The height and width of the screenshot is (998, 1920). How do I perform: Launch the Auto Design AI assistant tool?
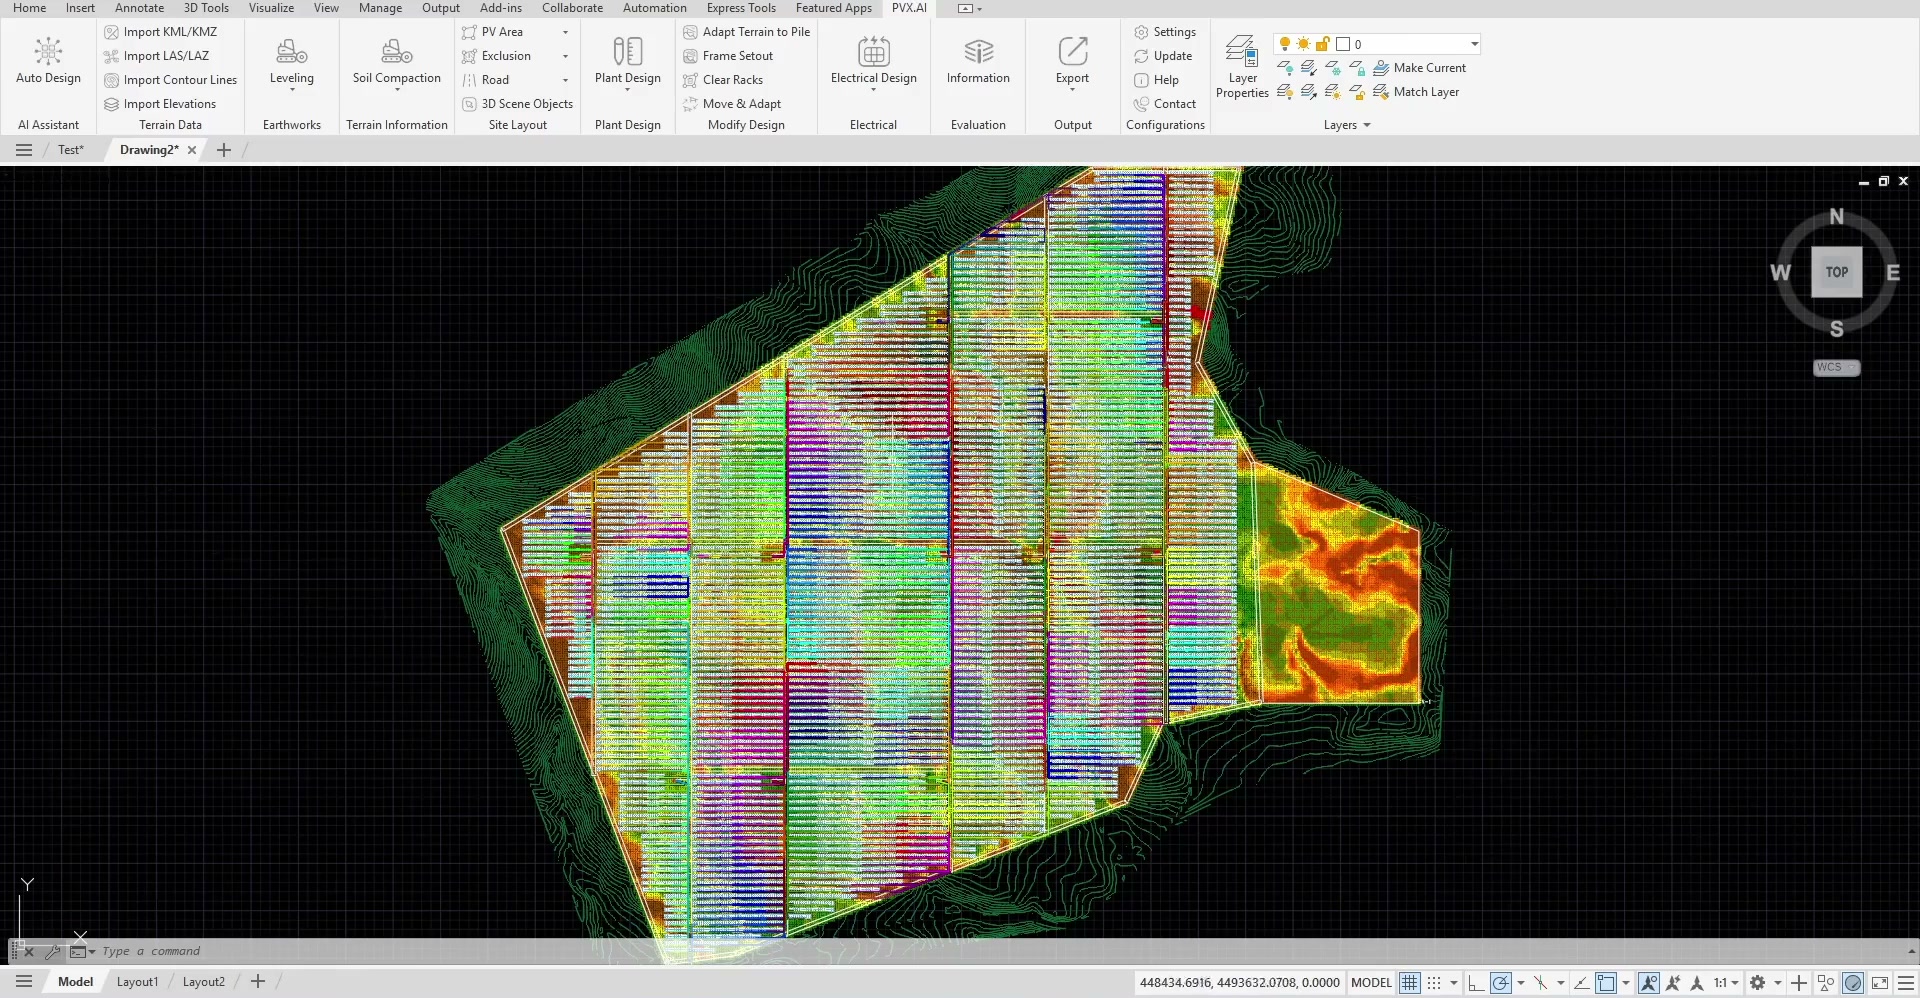point(48,62)
